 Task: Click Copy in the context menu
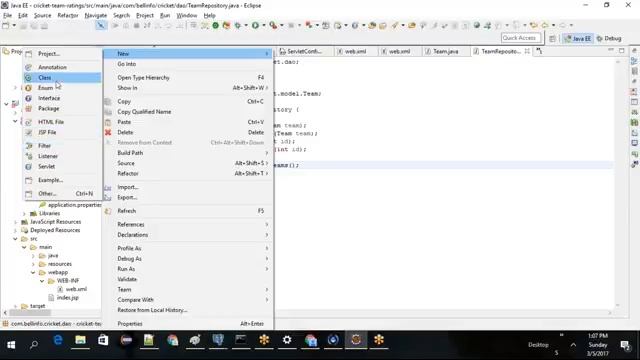pyautogui.click(x=188, y=101)
